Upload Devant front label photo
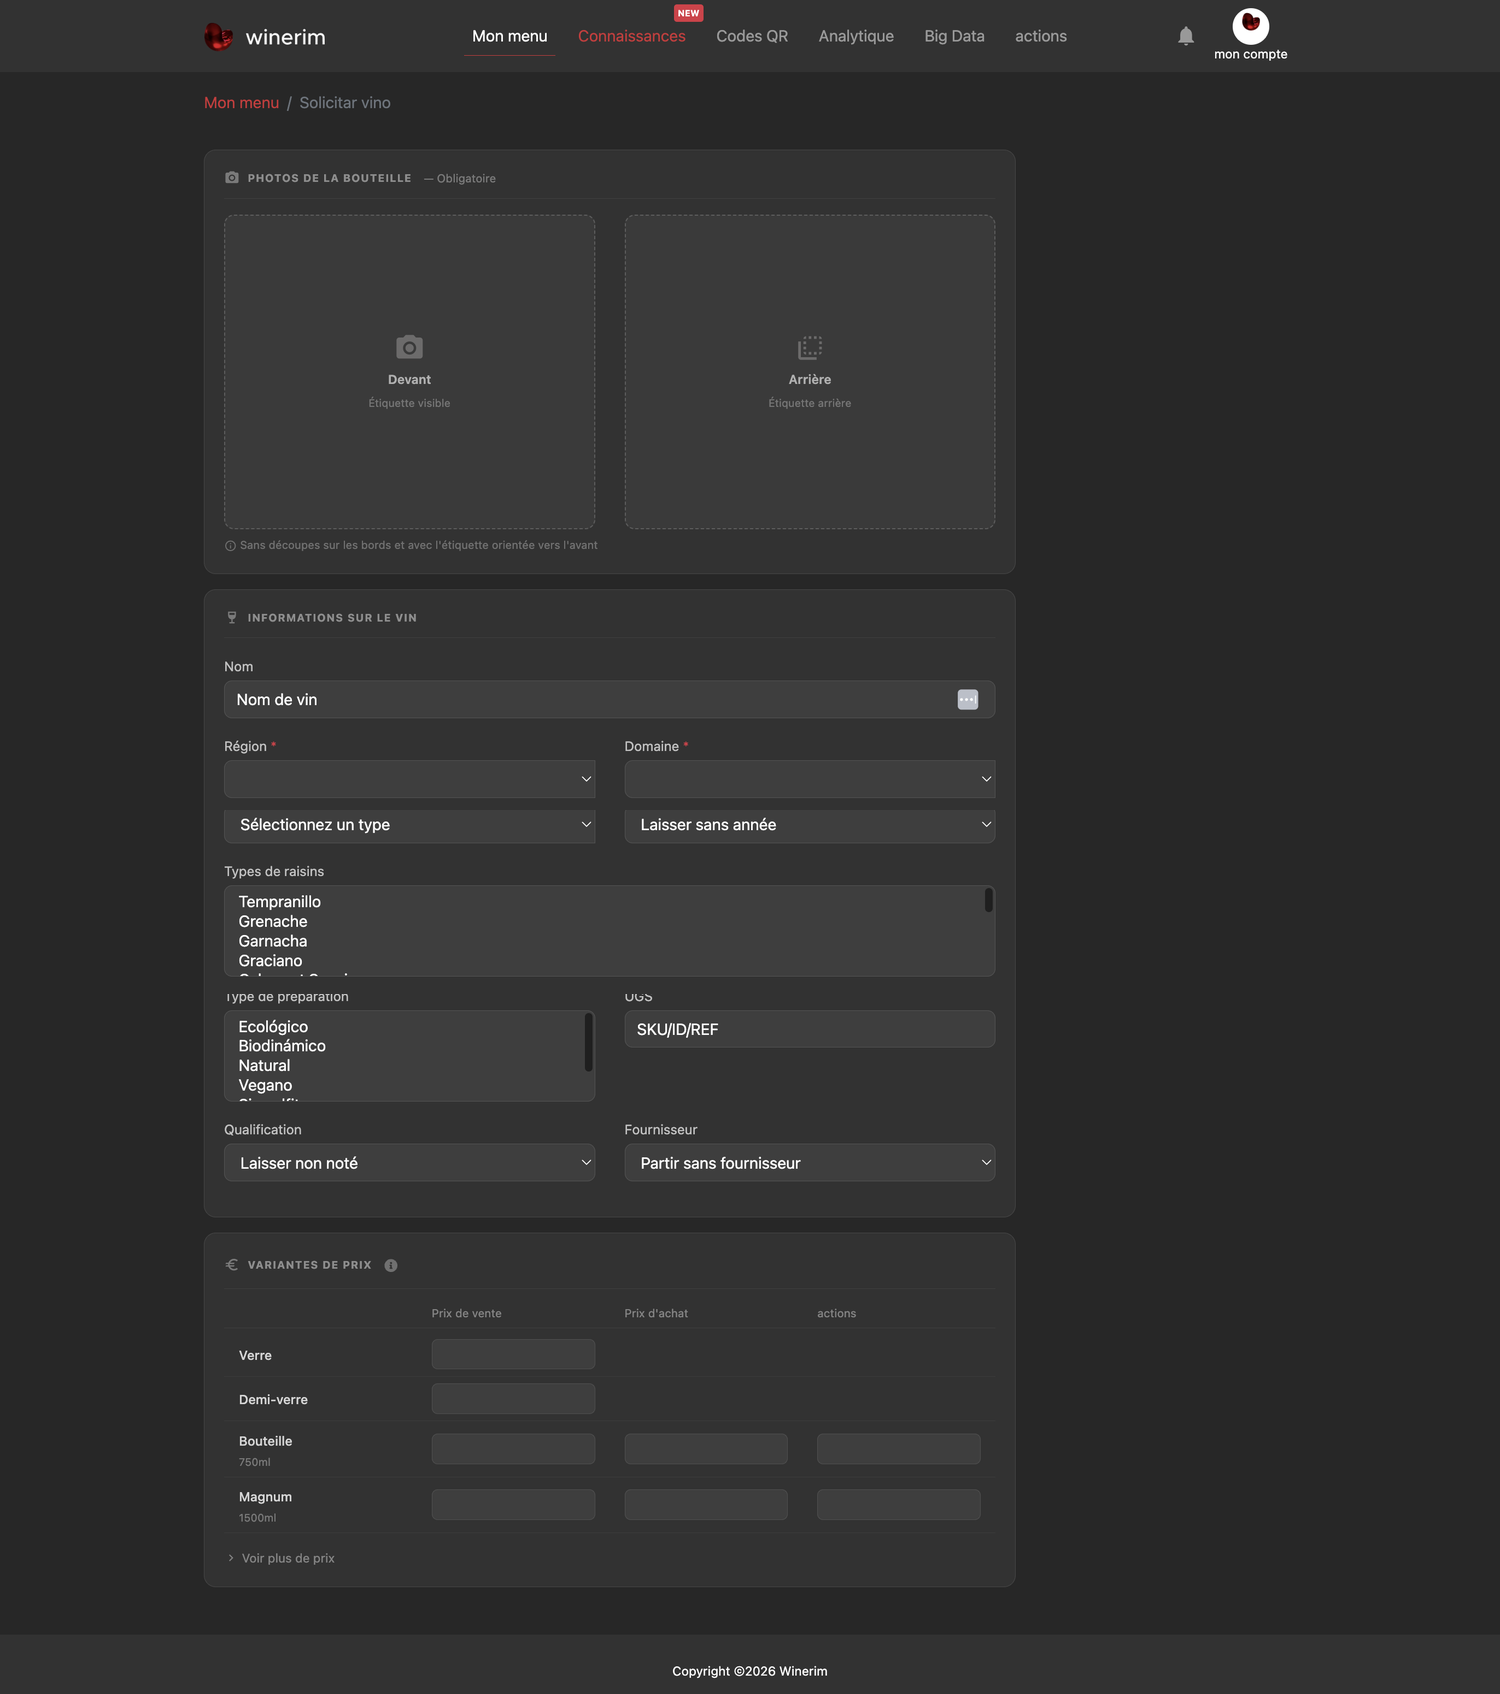1500x1694 pixels. 409,372
